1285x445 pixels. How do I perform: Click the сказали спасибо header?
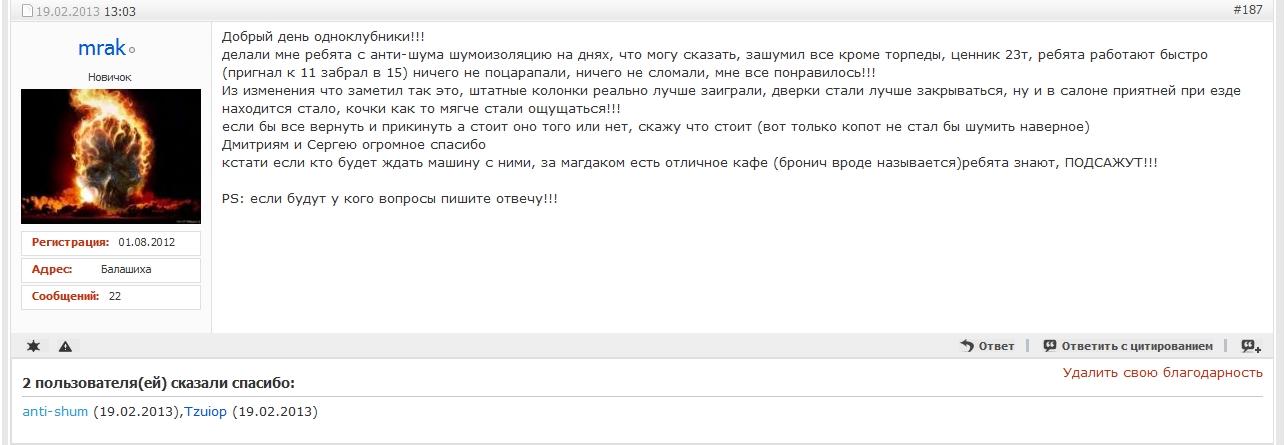158,383
